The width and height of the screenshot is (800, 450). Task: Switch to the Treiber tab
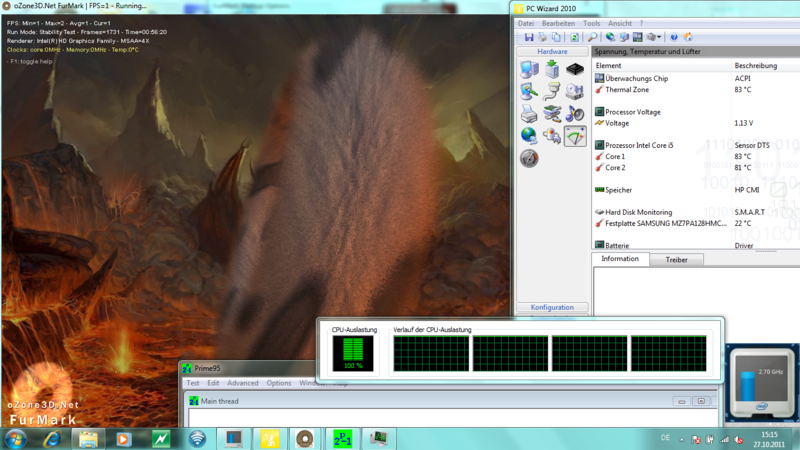[x=677, y=260]
